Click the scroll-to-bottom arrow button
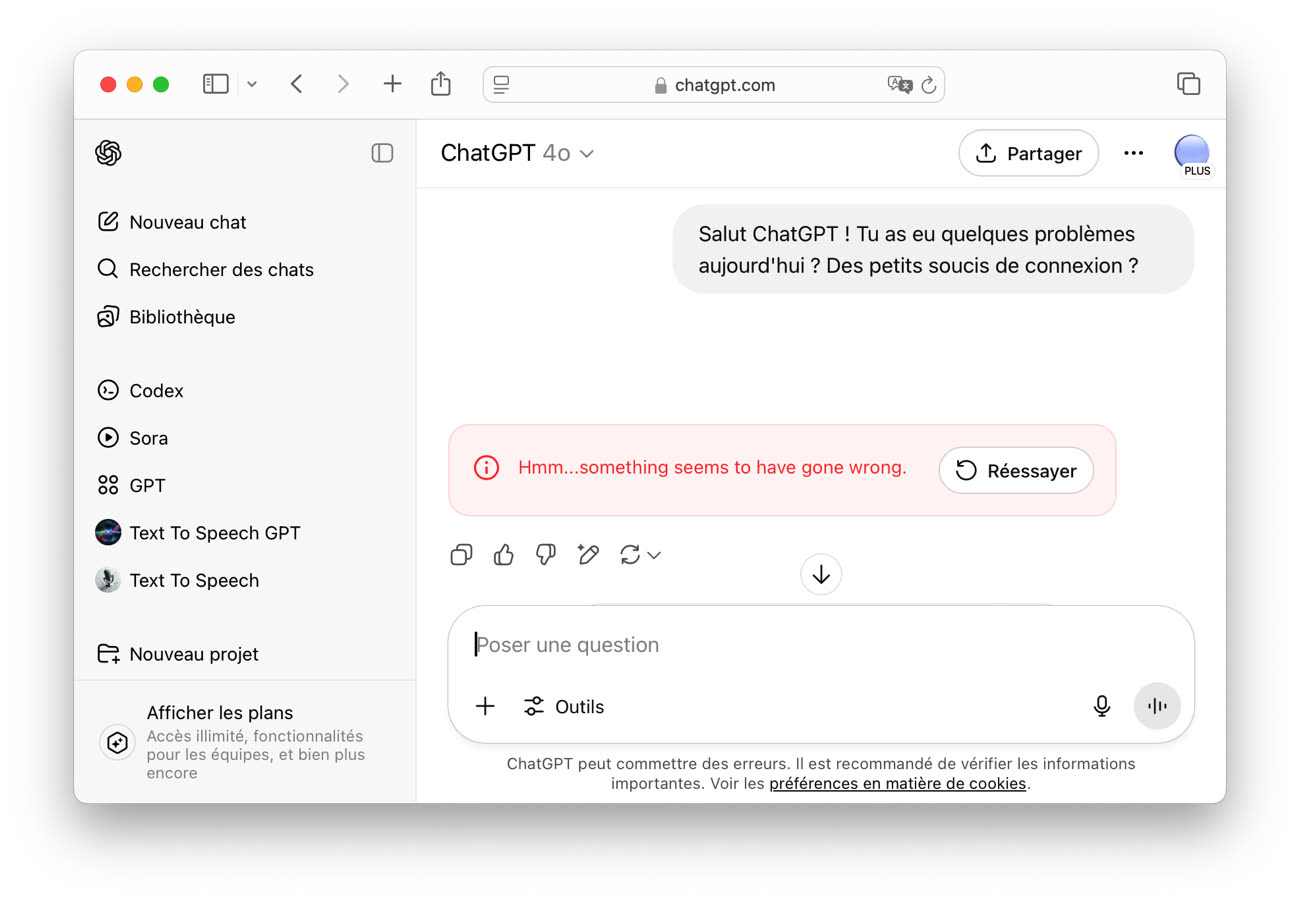This screenshot has width=1300, height=901. pyautogui.click(x=822, y=575)
